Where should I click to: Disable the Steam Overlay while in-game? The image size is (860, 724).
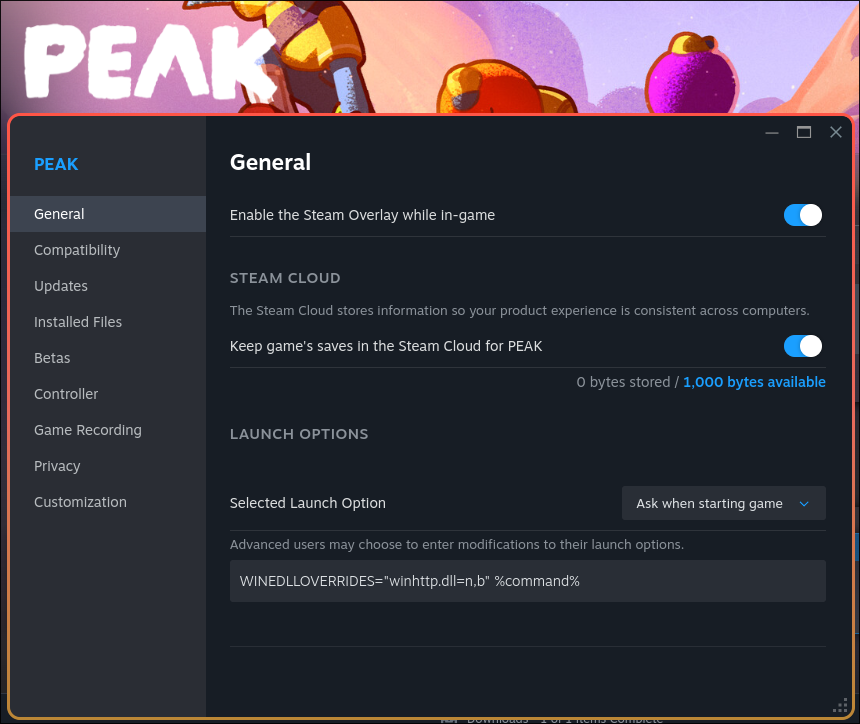click(x=803, y=215)
